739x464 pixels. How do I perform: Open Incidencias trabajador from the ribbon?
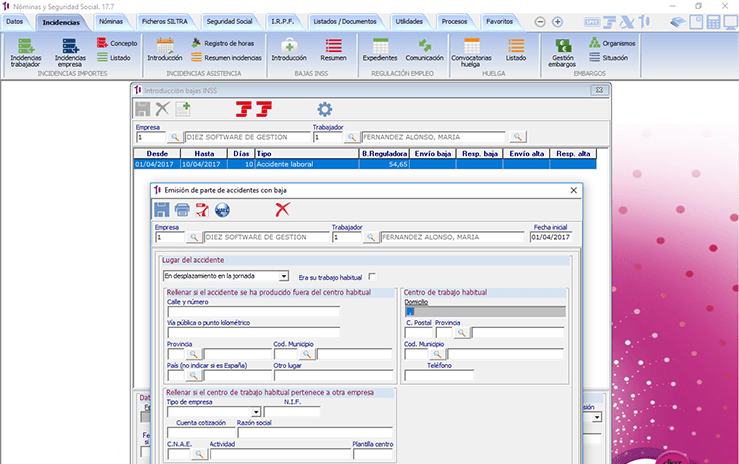(x=26, y=52)
